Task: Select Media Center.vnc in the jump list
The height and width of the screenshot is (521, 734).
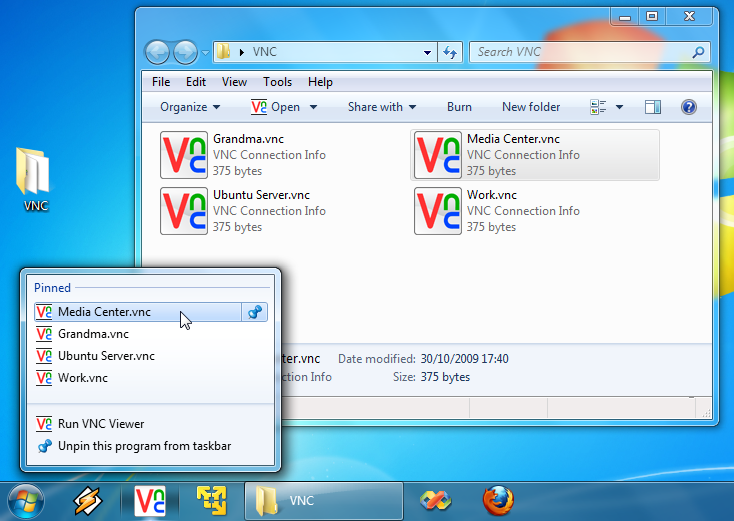Action: tap(138, 312)
